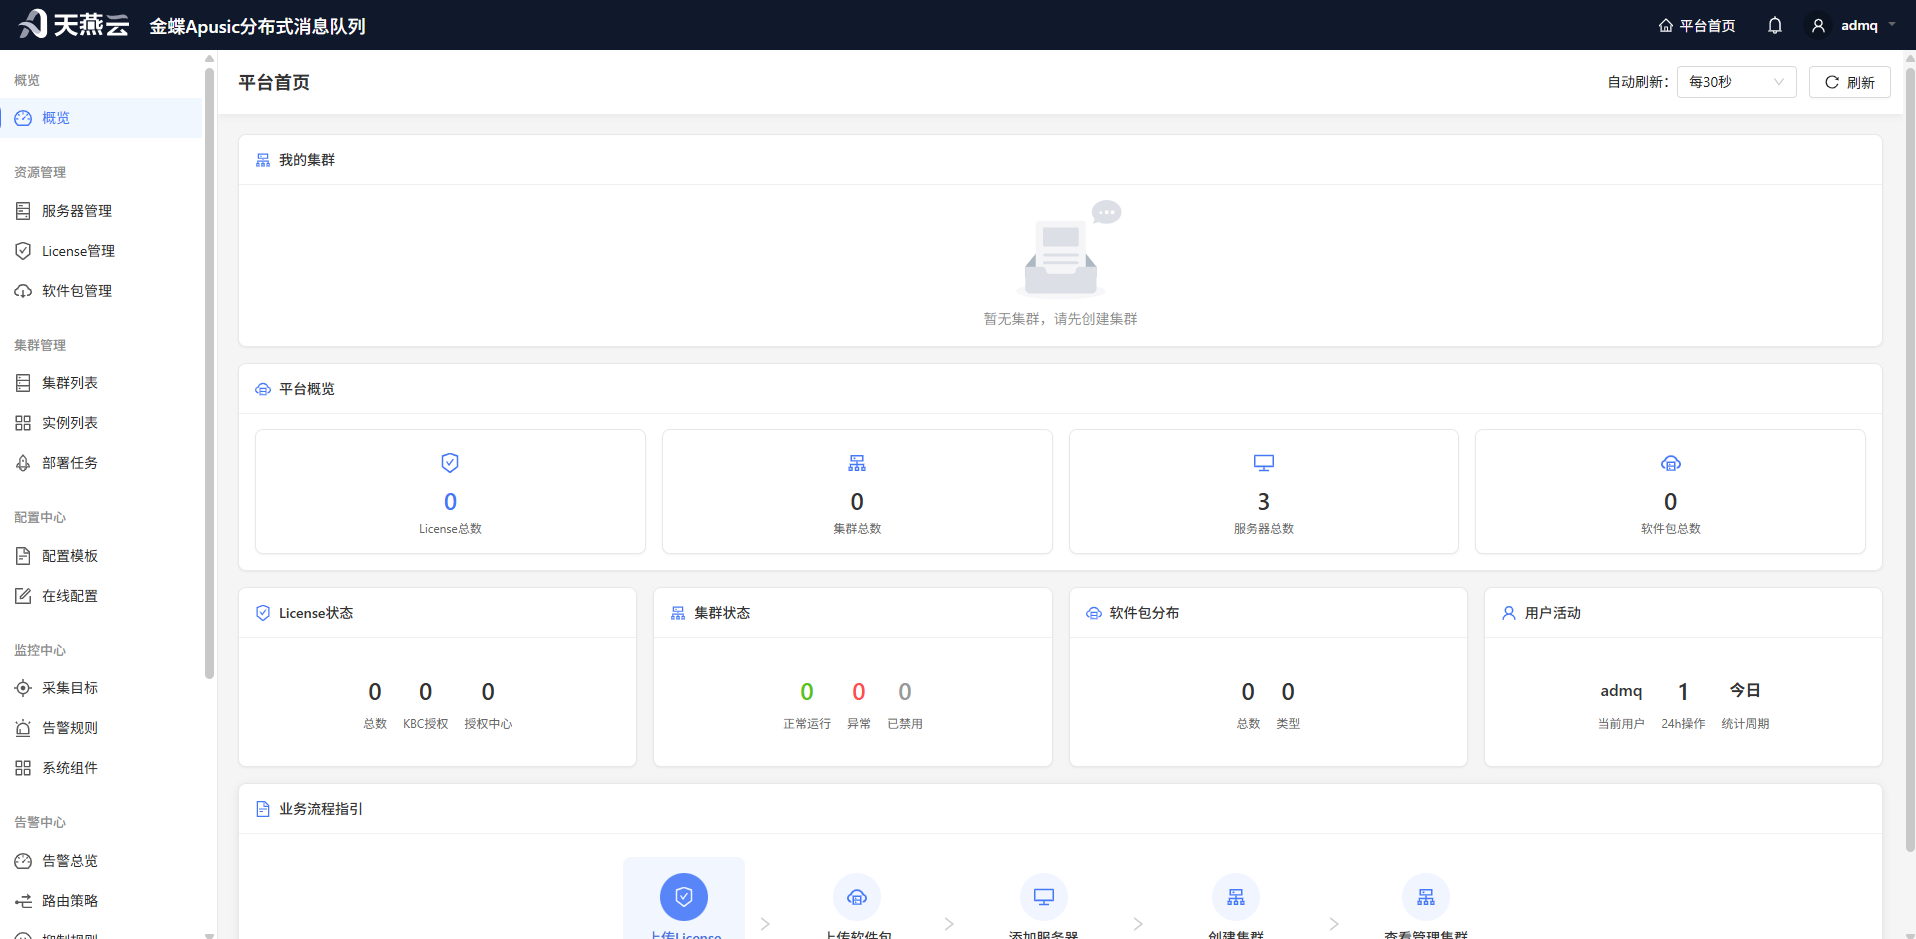Click the 上传软件包 step icon
The image size is (1916, 939).
pyautogui.click(x=857, y=897)
